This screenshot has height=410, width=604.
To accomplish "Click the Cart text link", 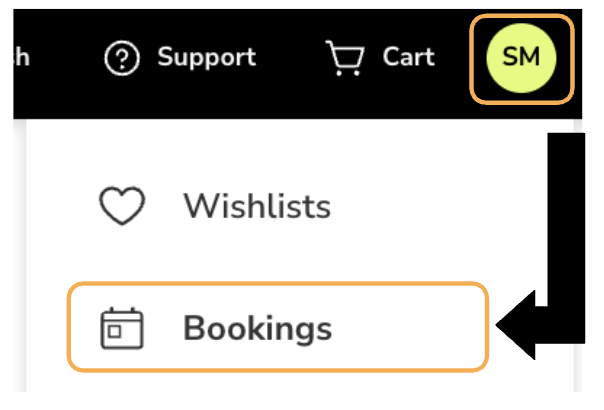I will point(409,57).
